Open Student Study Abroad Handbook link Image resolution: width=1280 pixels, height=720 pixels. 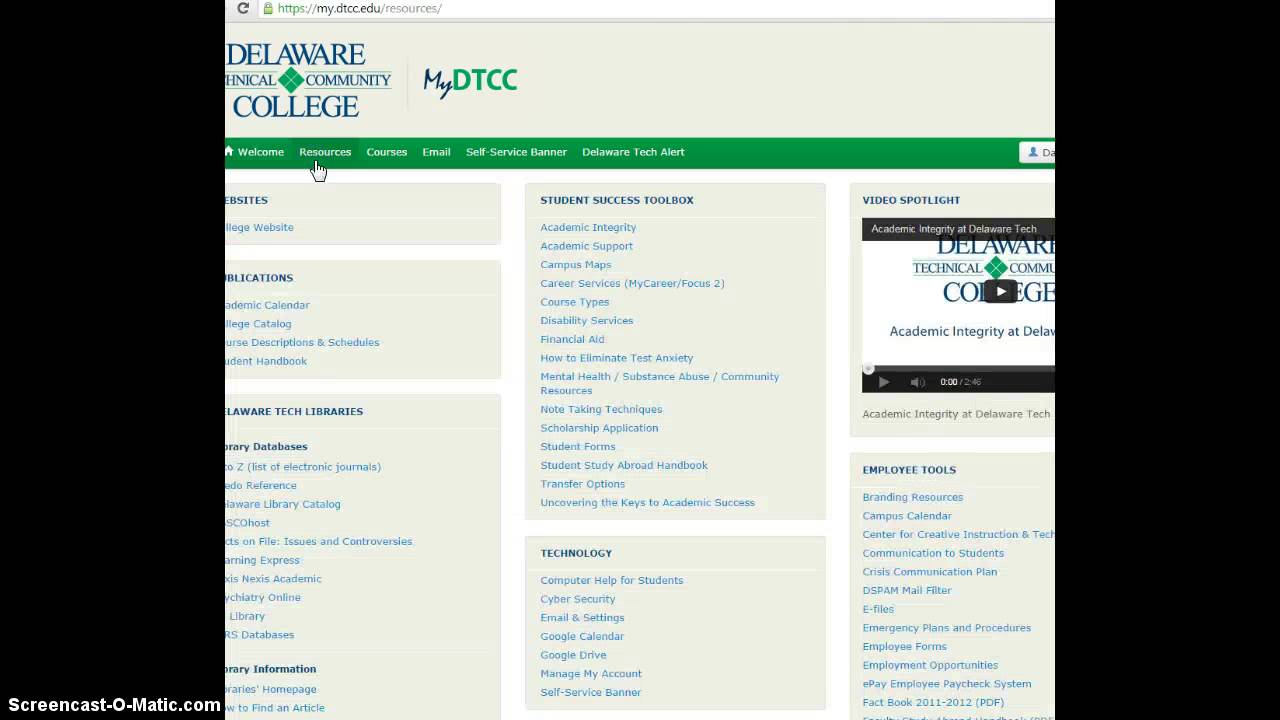tap(624, 465)
